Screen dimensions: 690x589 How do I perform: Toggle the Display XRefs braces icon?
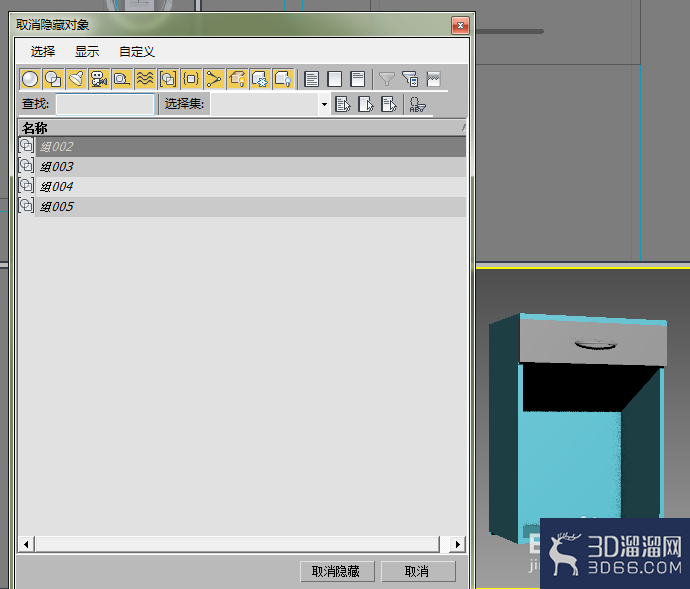191,79
